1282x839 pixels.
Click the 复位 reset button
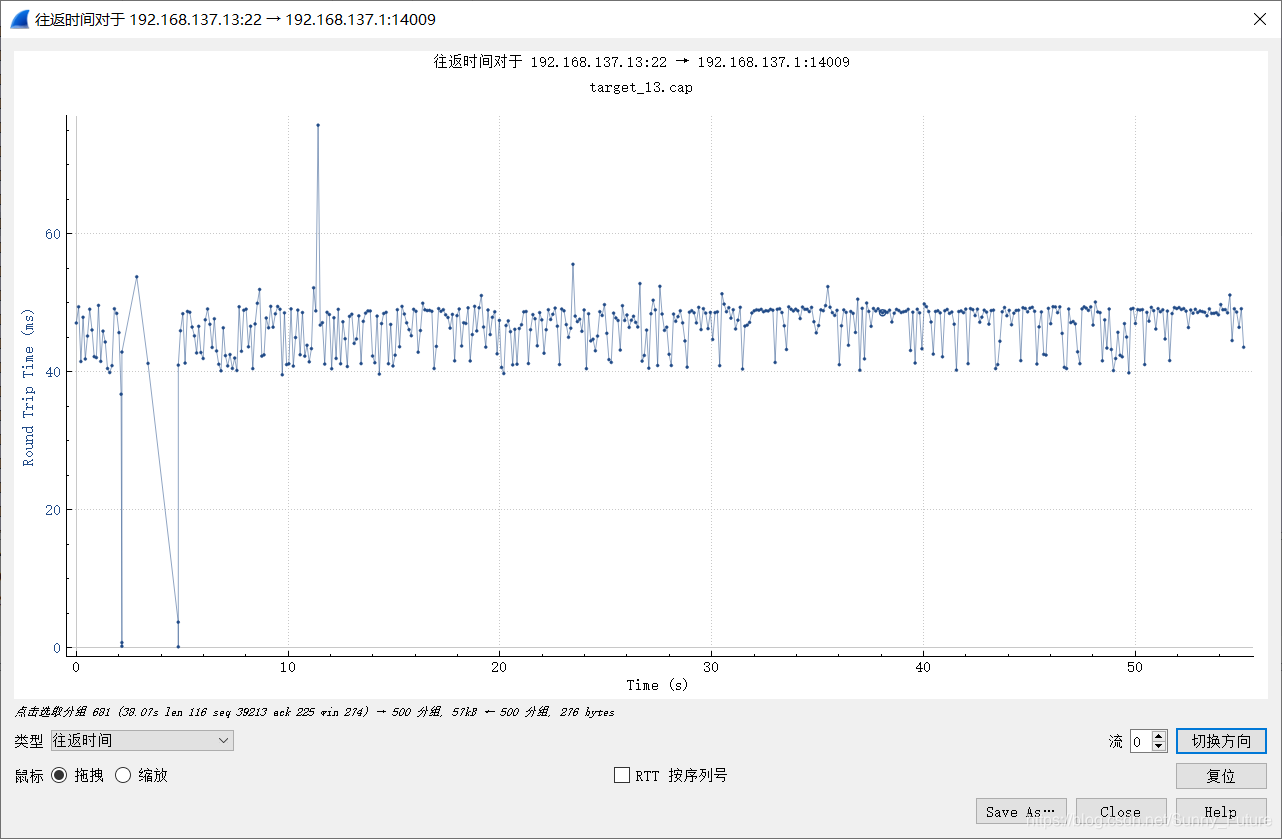[x=1221, y=776]
